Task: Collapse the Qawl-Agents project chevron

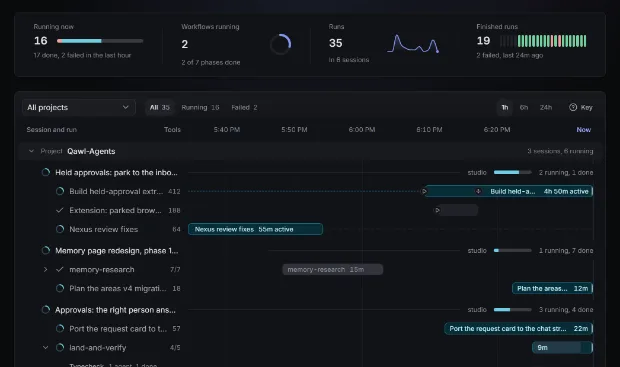Action: (x=31, y=151)
